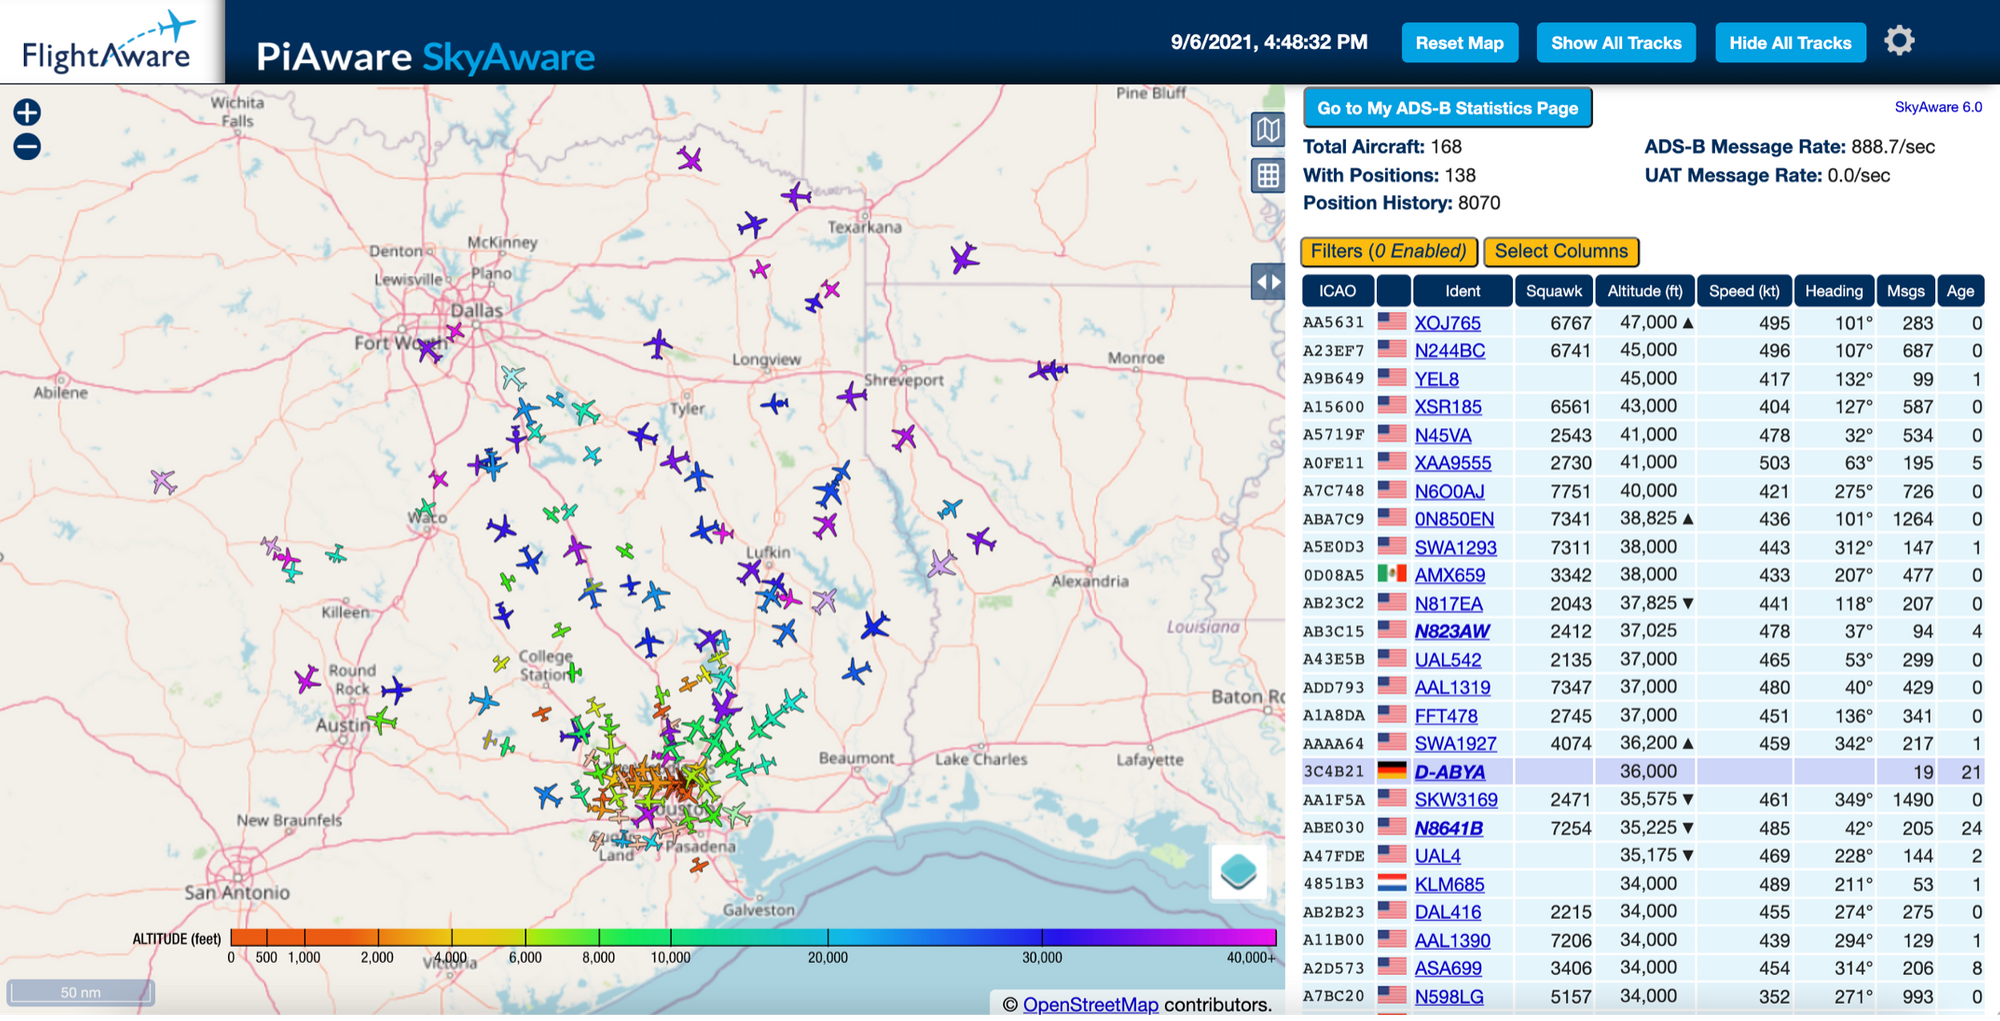Expand the Filters (0 Enabled) panel
Image resolution: width=2000 pixels, height=1021 pixels.
1388,251
